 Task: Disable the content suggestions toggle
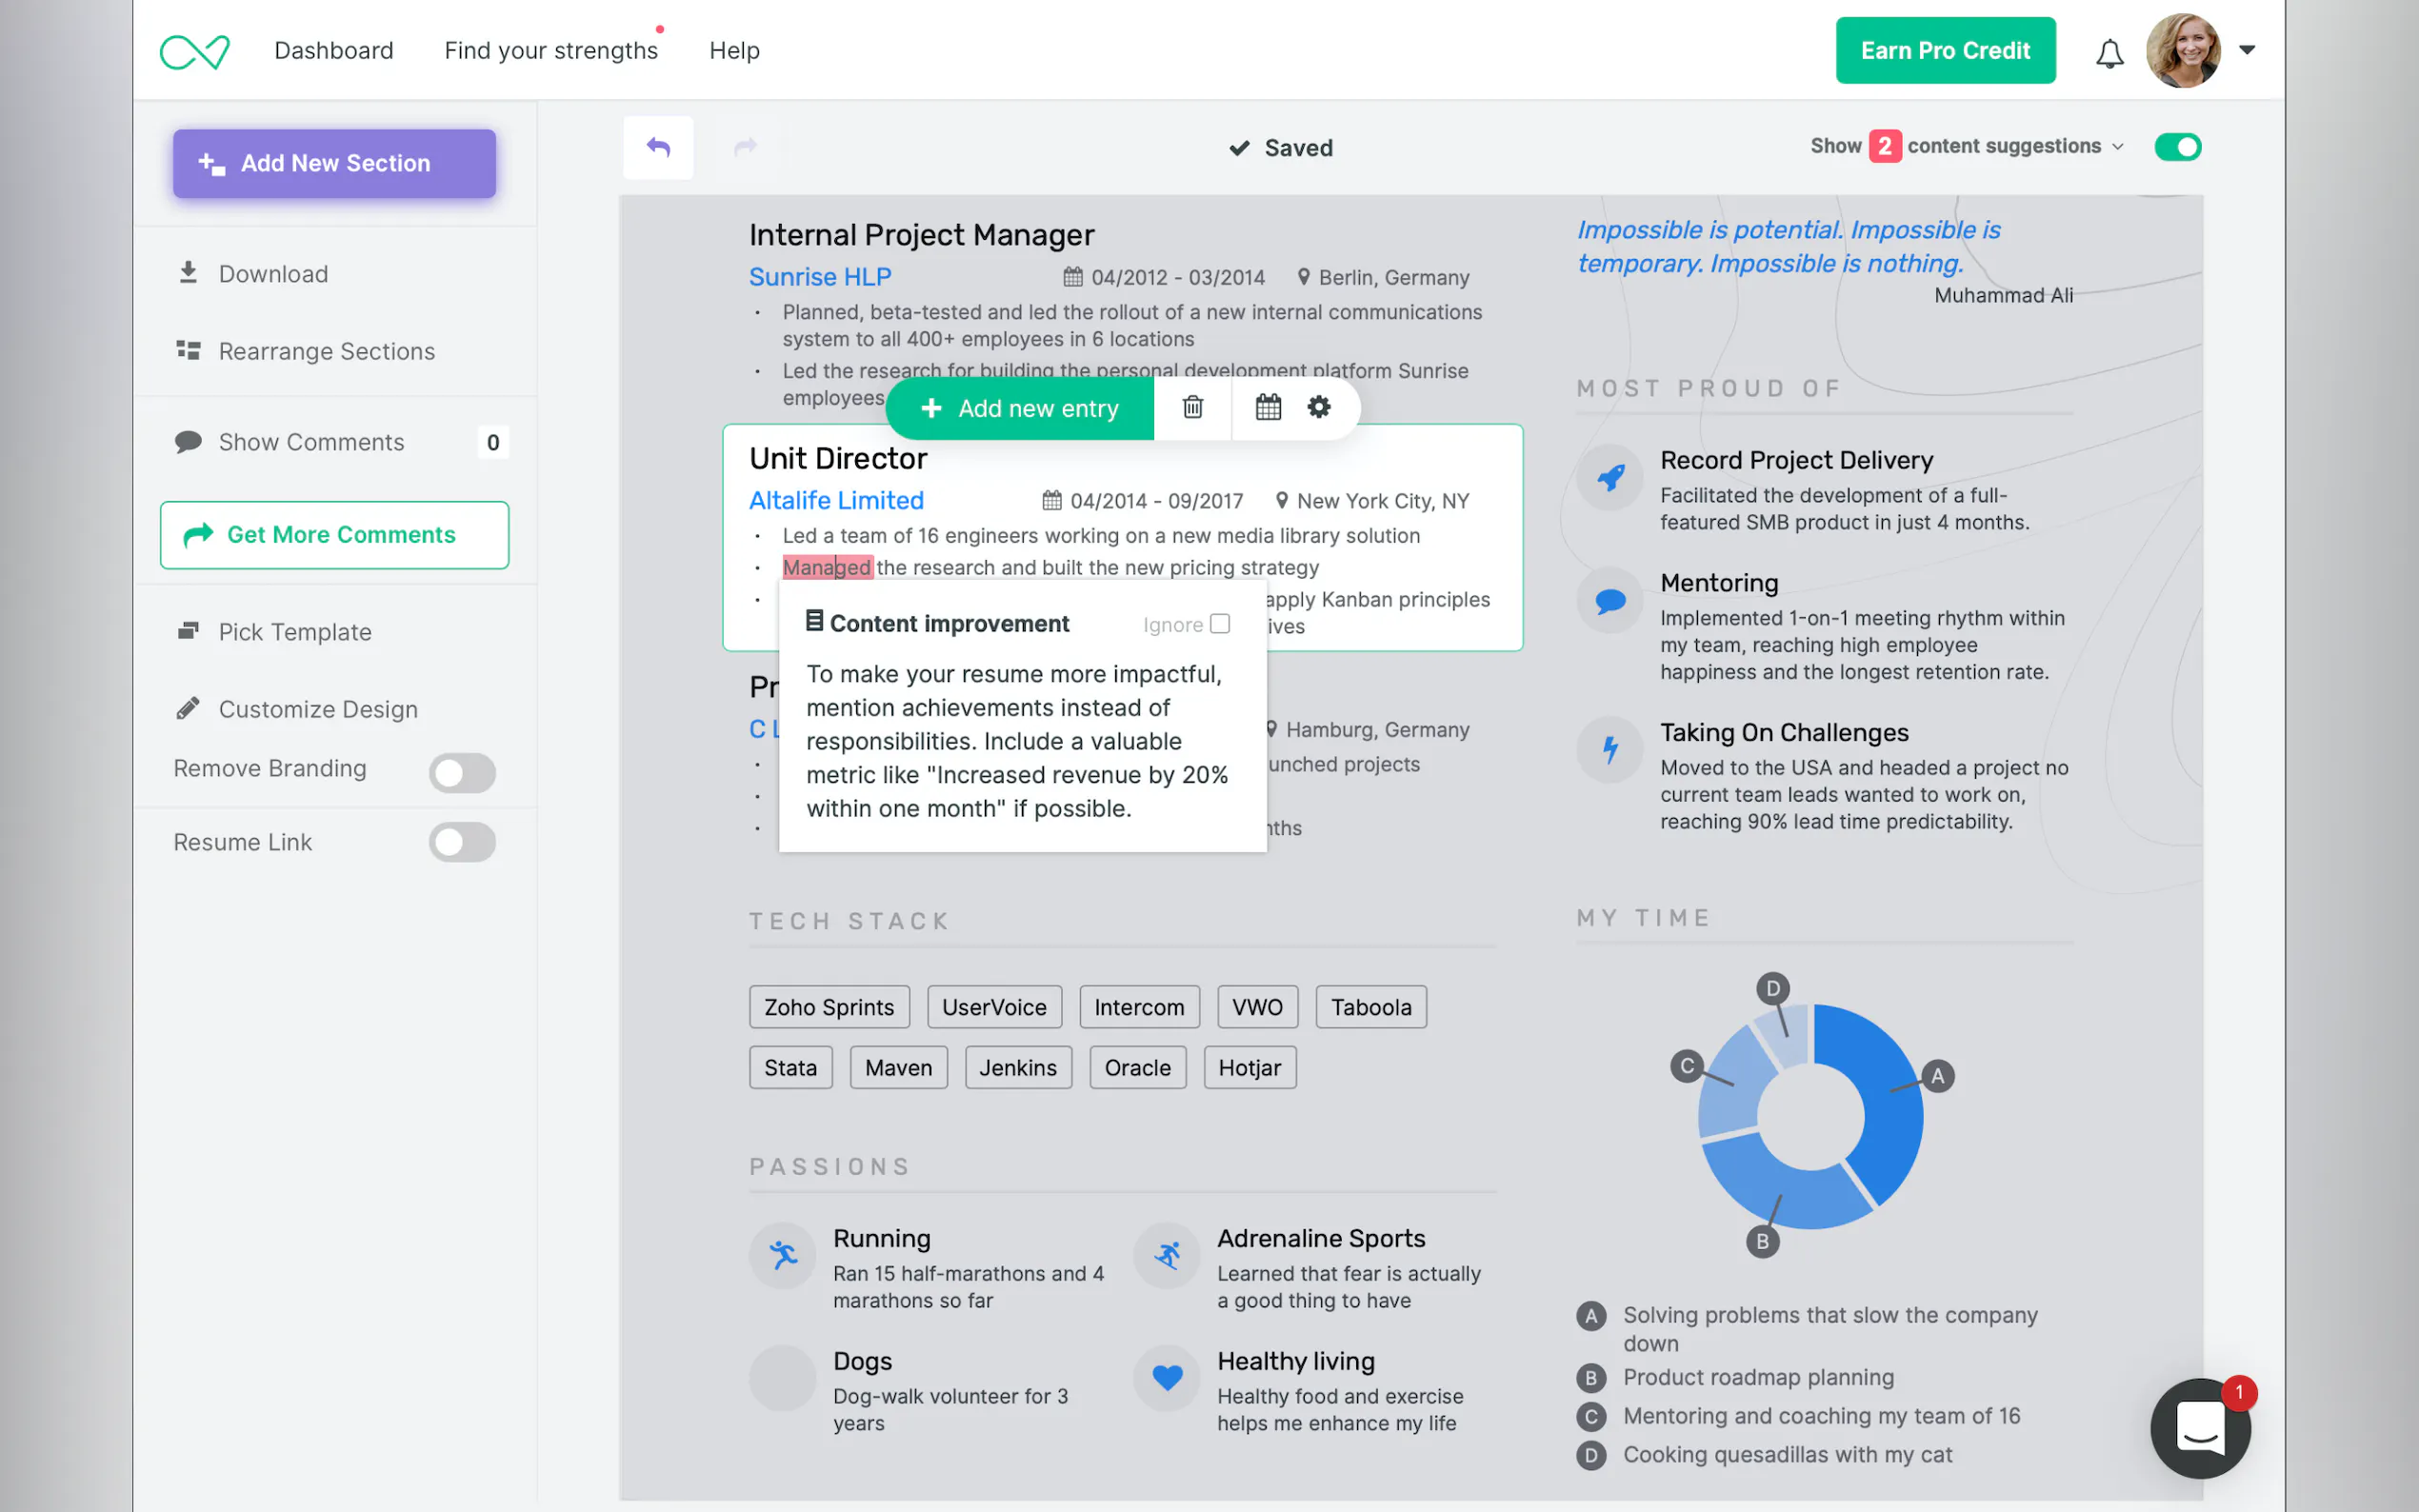tap(2176, 147)
